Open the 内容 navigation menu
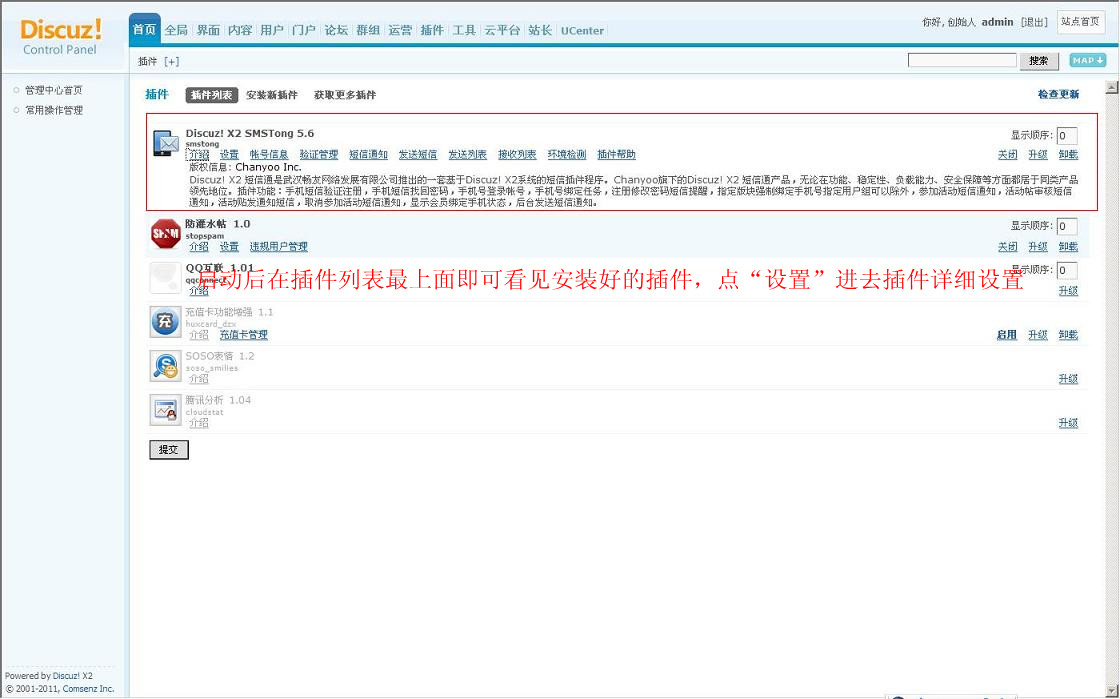 pos(240,30)
